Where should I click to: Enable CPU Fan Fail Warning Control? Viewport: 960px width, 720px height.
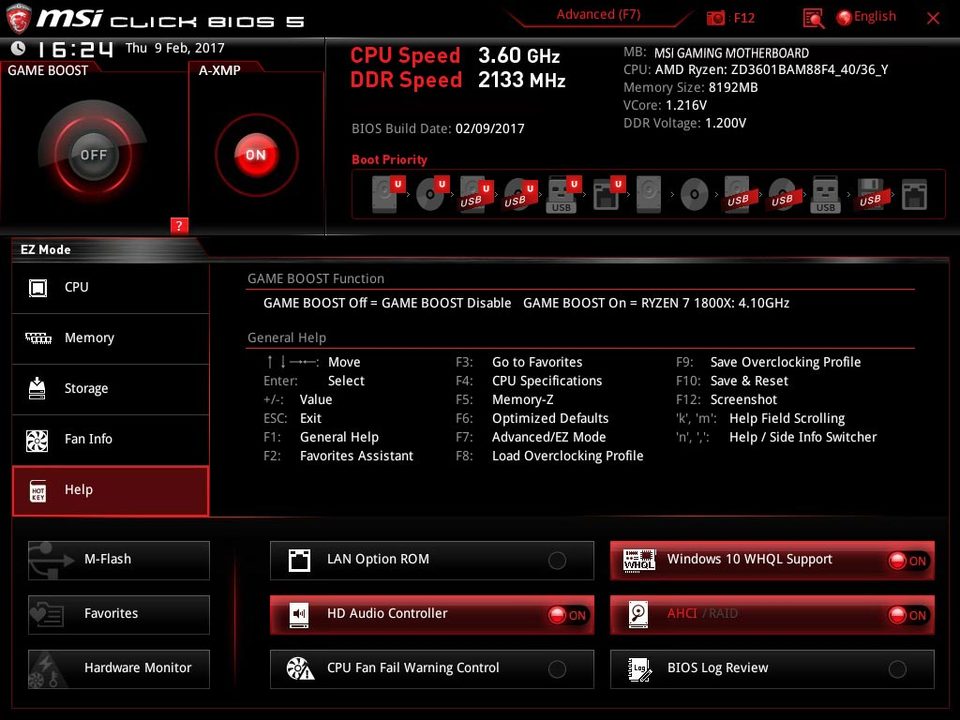432,669
